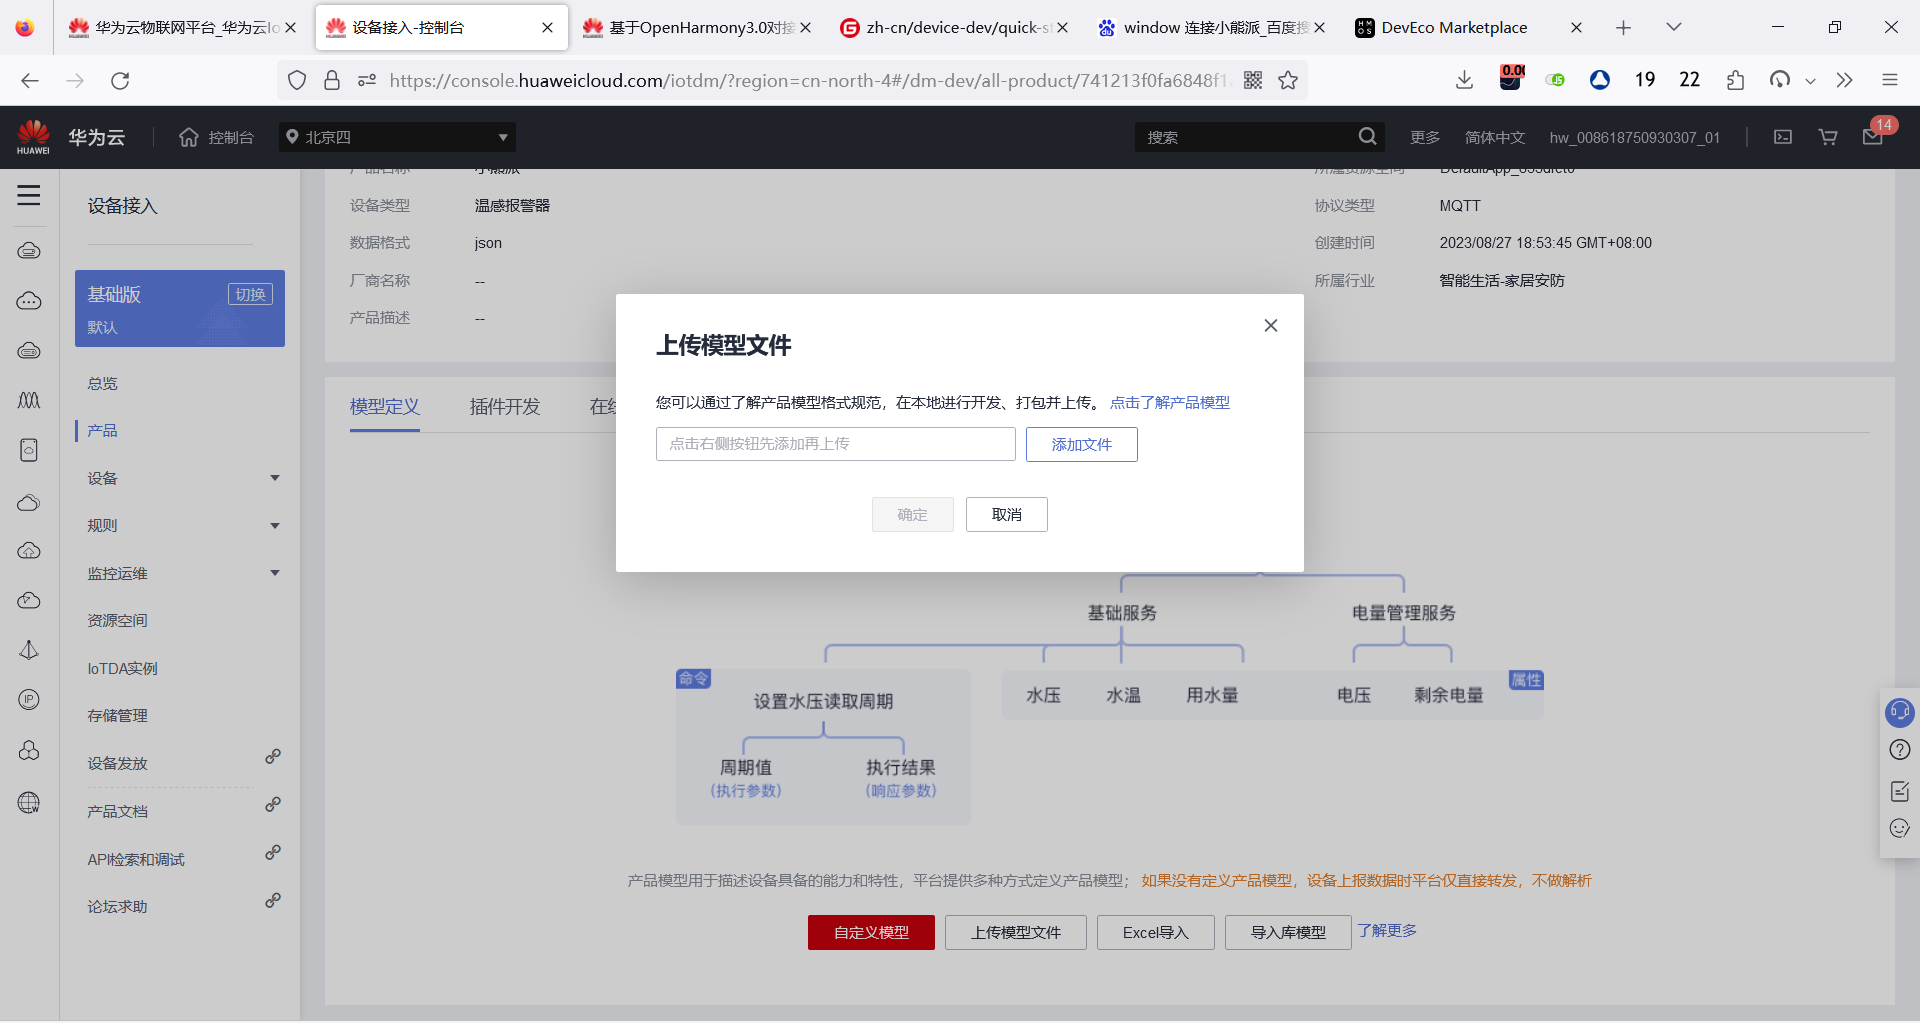This screenshot has width=1920, height=1023.
Task: Click the 添加文件 button in the dialog
Action: [1081, 444]
